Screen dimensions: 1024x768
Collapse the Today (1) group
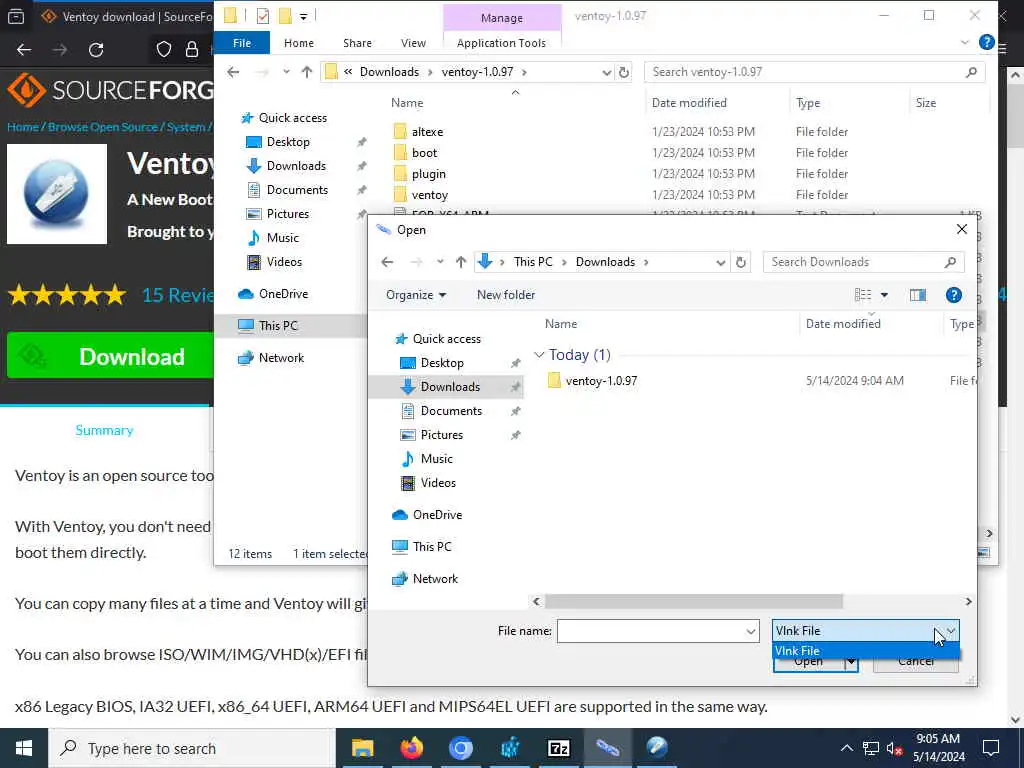tap(539, 355)
